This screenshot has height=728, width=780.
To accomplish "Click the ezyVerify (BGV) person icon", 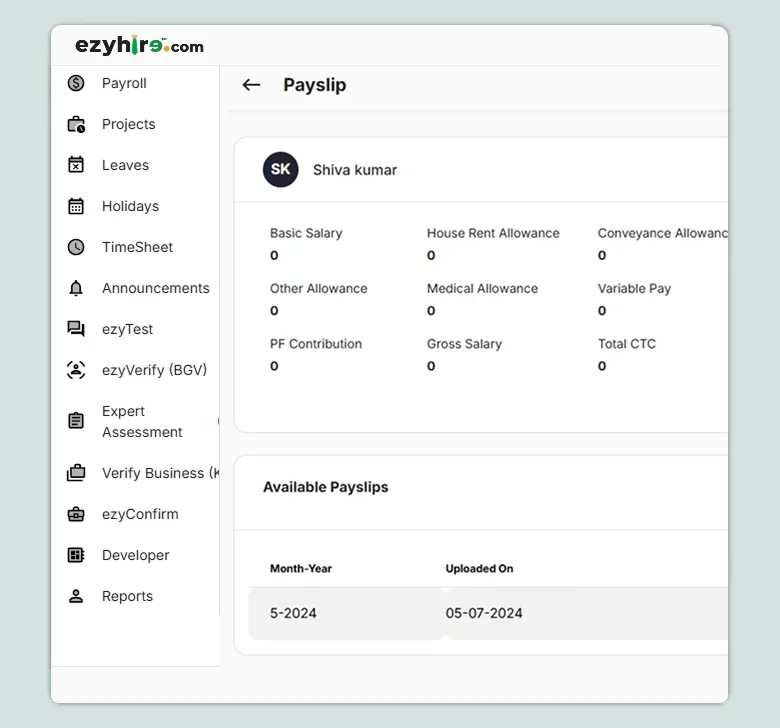I will [x=76, y=370].
